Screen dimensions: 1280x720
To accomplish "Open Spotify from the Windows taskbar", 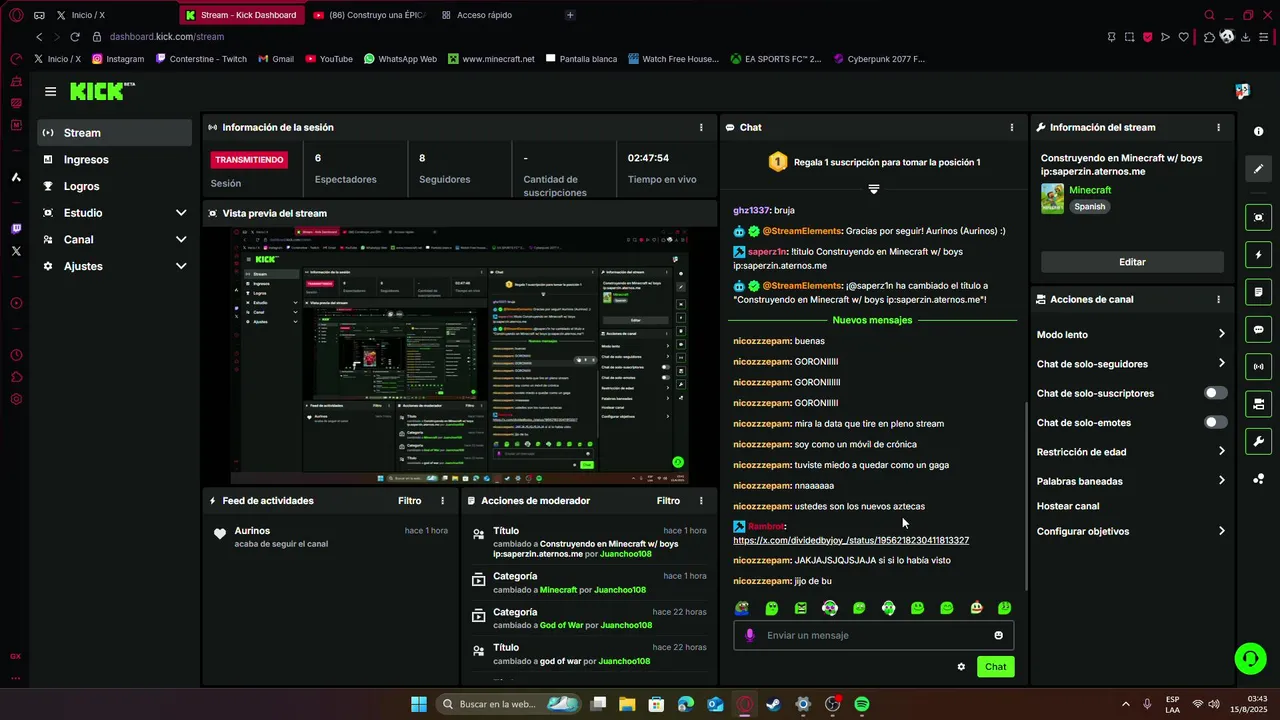I will point(862,704).
